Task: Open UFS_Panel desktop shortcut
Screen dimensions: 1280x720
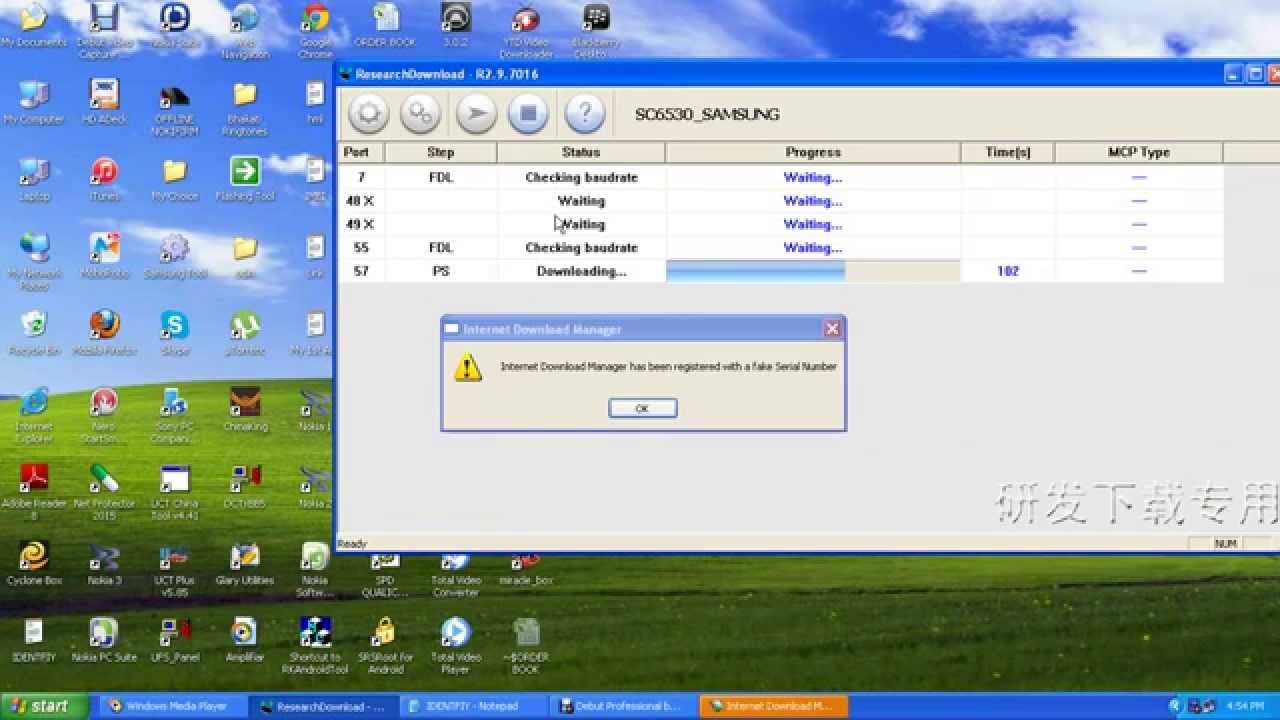Action: [174, 640]
